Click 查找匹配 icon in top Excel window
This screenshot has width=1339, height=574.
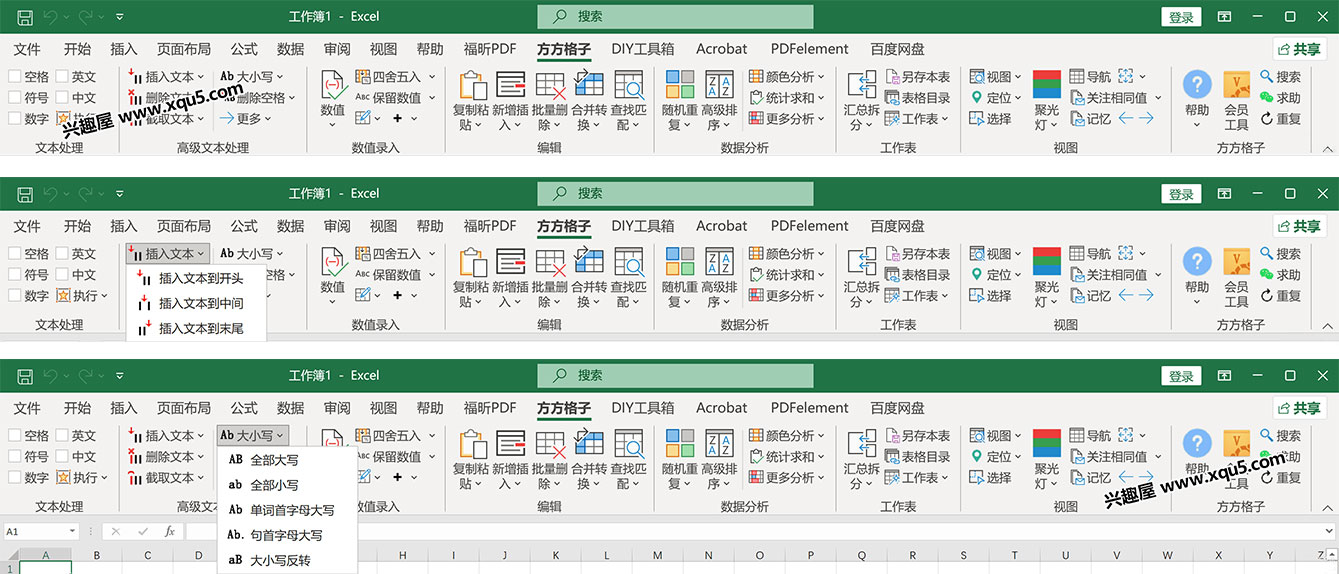pos(629,85)
